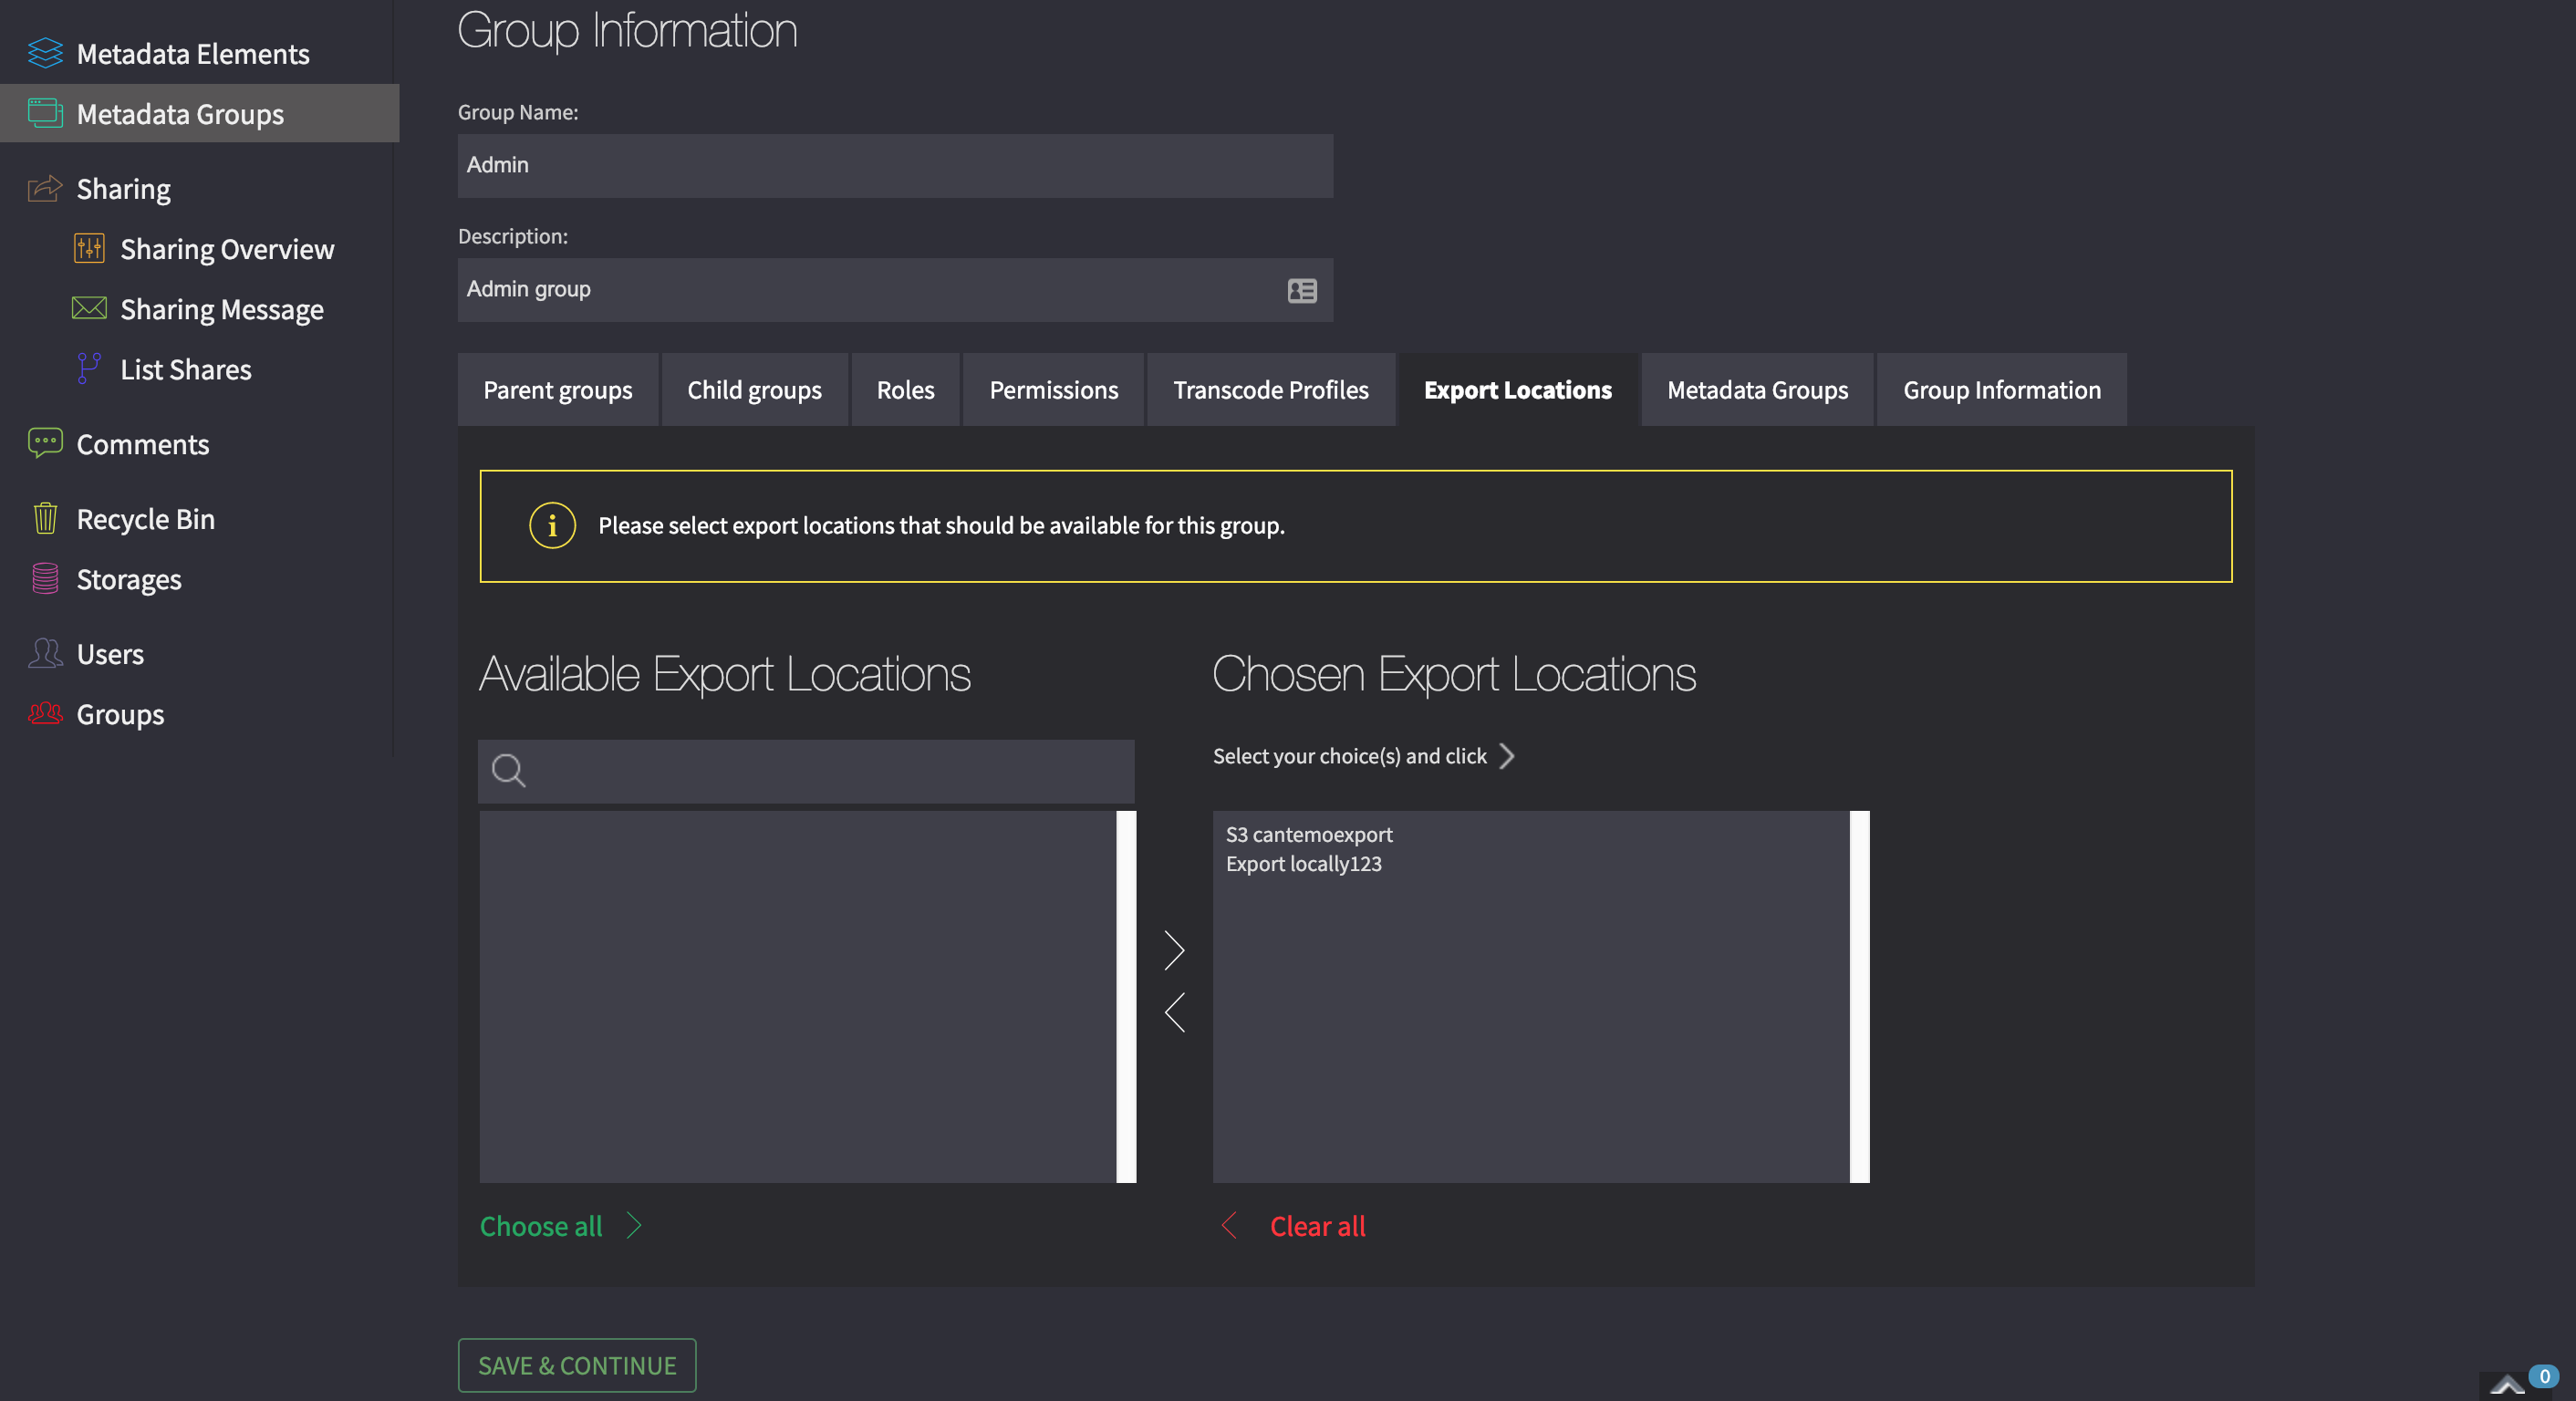Open the Parent groups tab
The height and width of the screenshot is (1401, 2576).
558,390
